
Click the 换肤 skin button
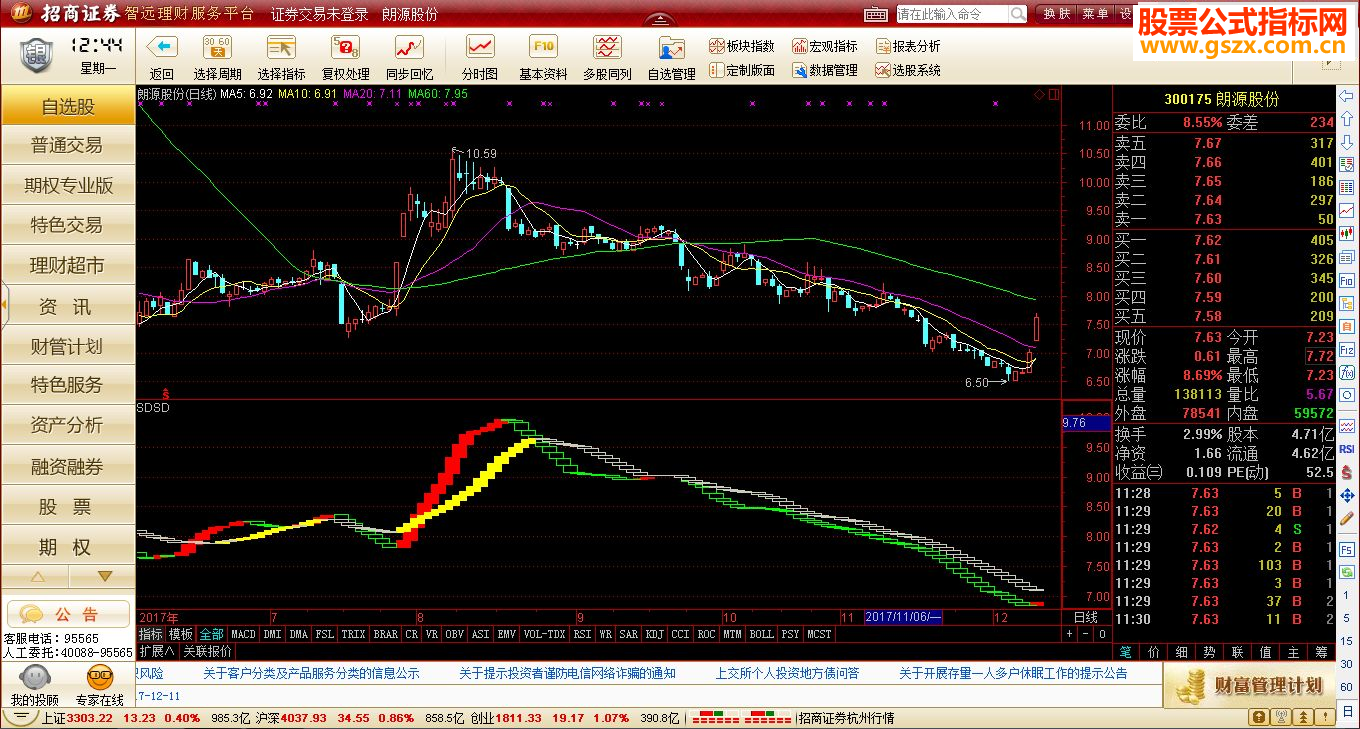coord(1056,14)
